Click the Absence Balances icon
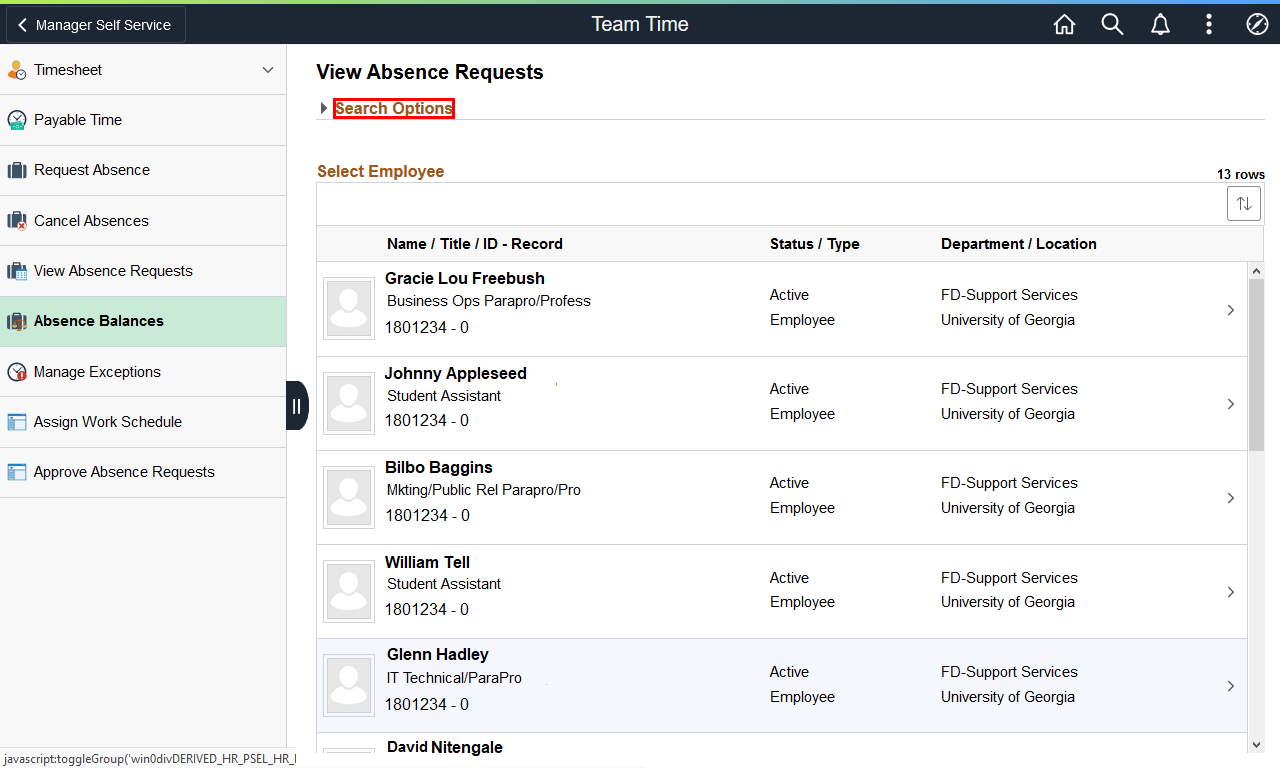The height and width of the screenshot is (768, 1280). point(16,321)
